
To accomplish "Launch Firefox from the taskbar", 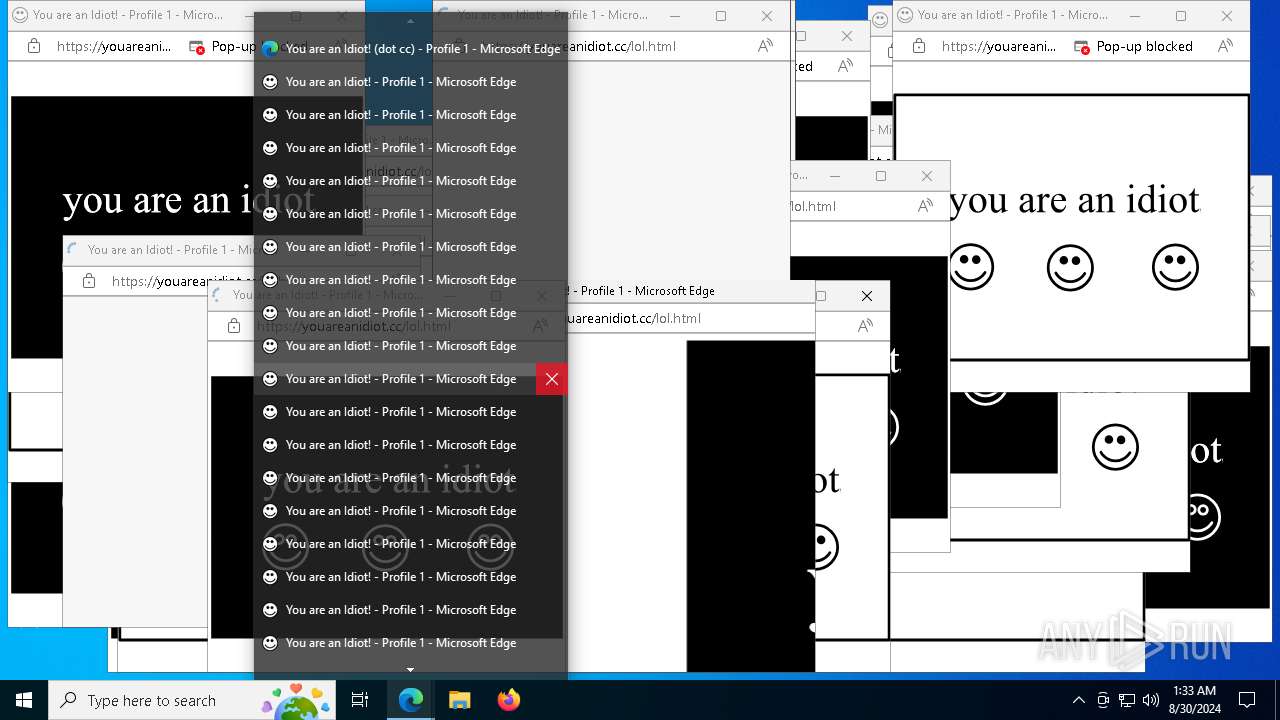I will [508, 700].
